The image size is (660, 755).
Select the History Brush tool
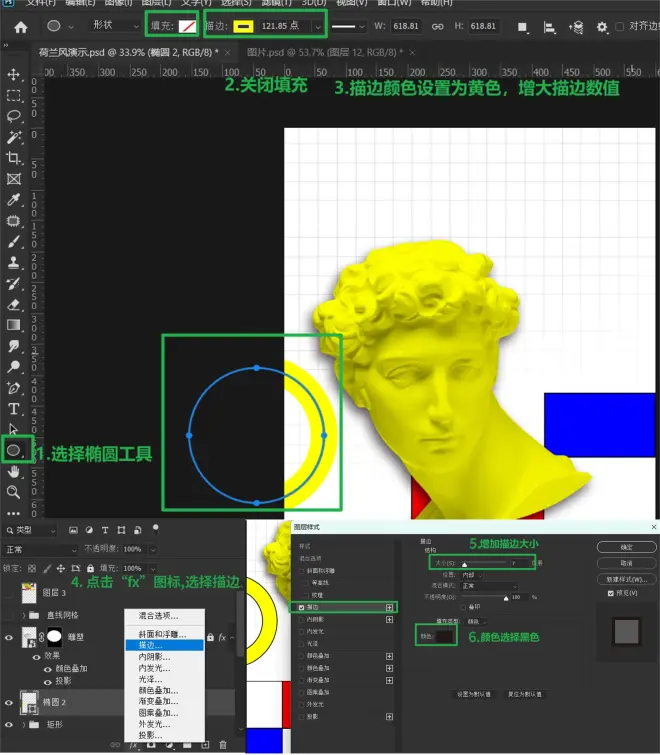tap(13, 284)
